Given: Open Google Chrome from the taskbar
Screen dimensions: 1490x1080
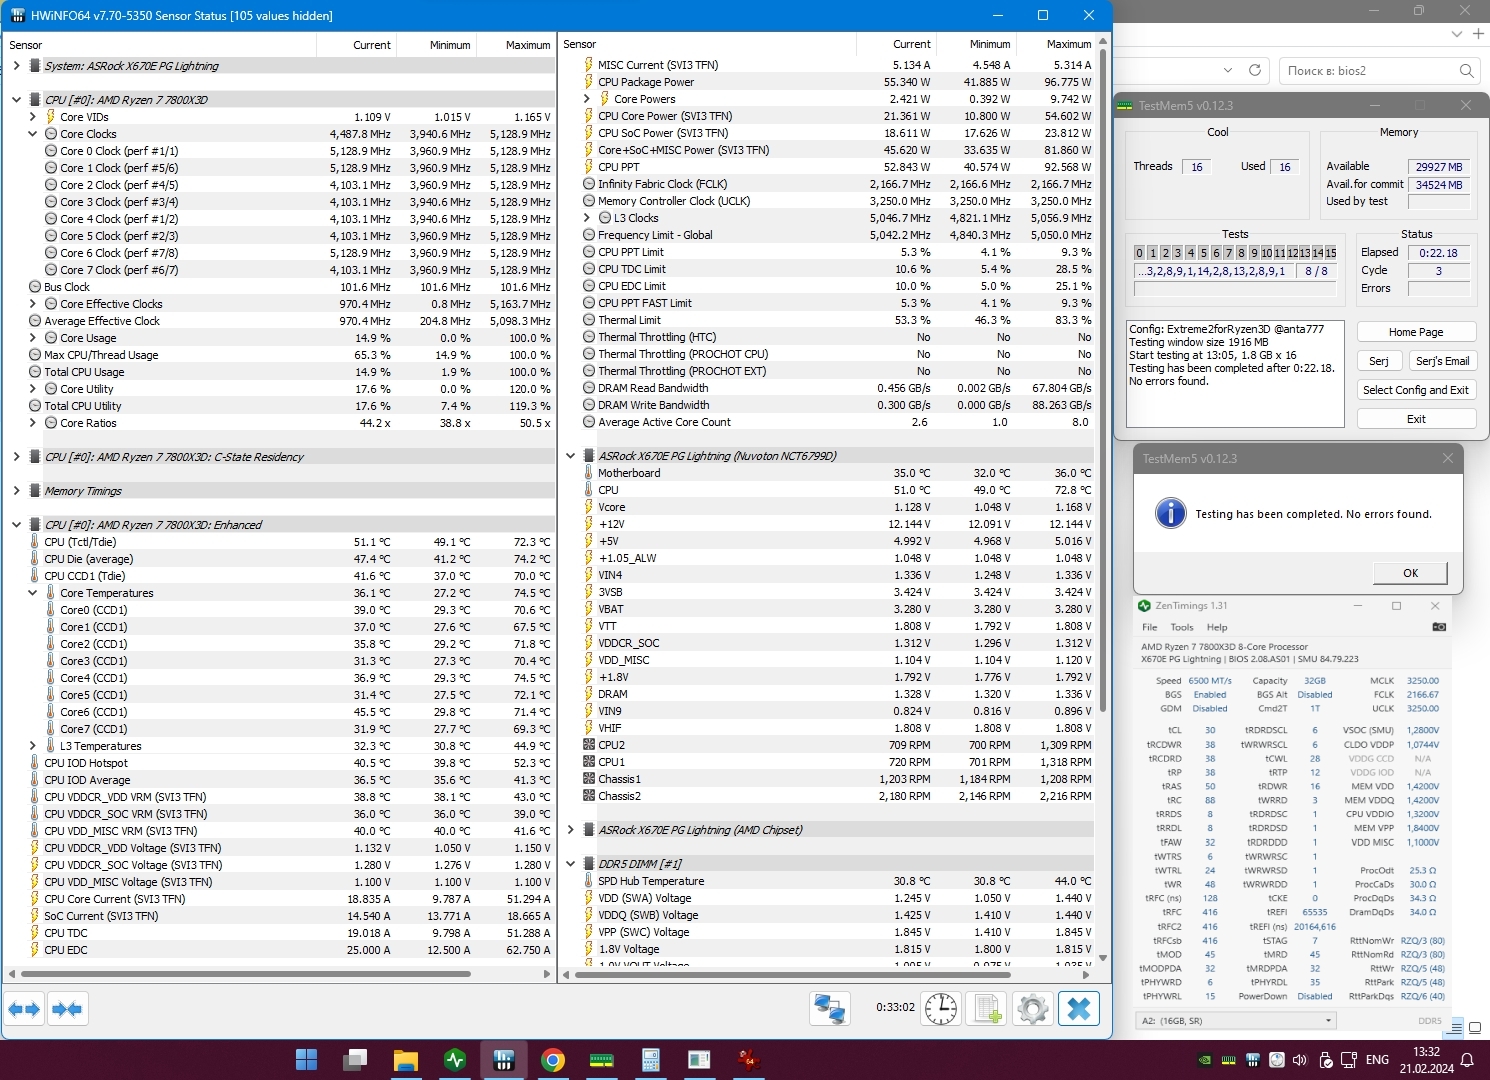Looking at the screenshot, I should point(553,1059).
